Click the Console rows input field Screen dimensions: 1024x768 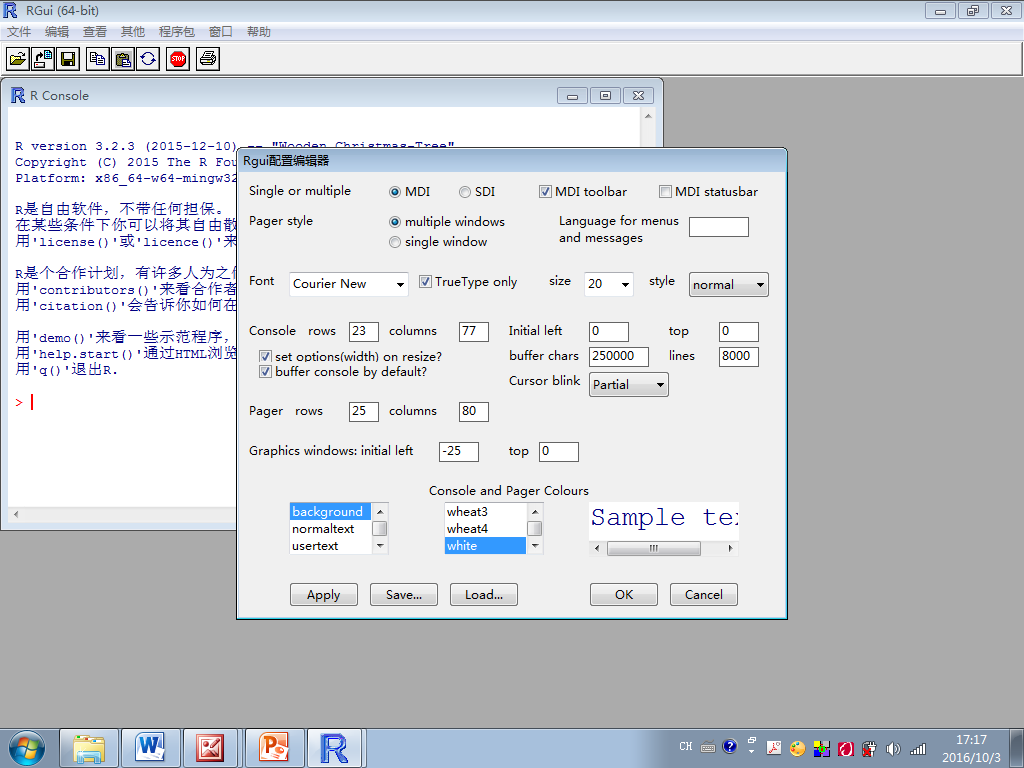(364, 331)
